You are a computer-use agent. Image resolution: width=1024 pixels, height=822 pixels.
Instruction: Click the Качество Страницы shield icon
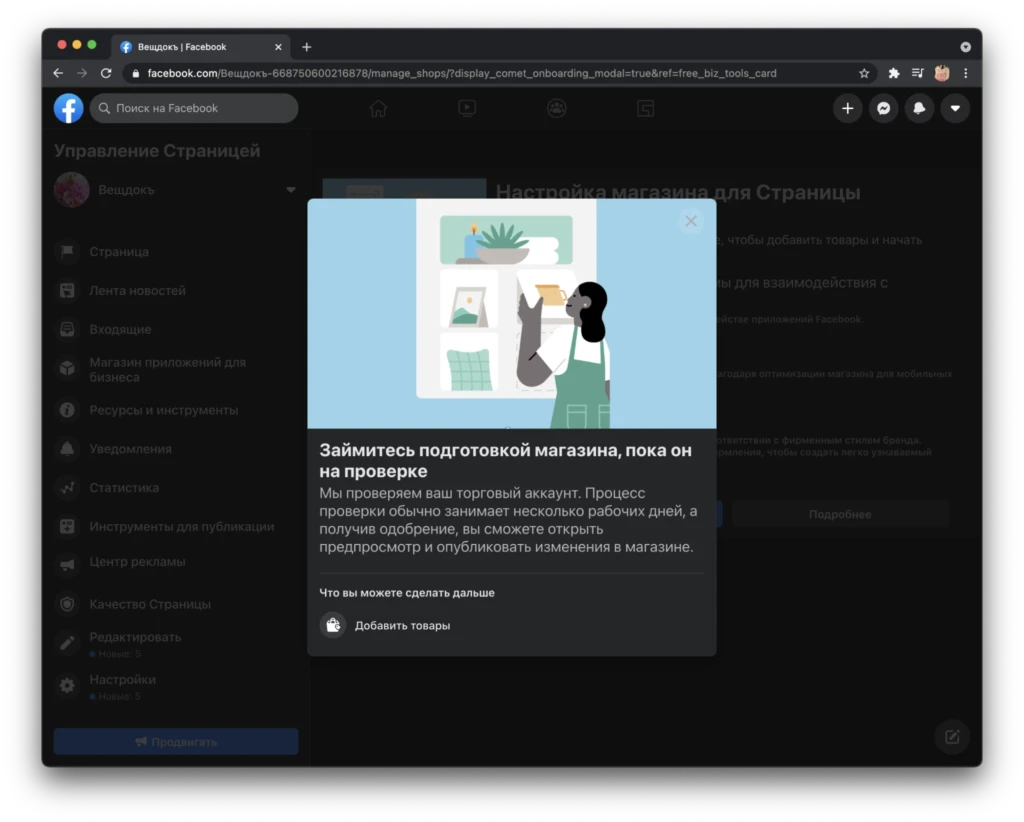click(67, 605)
